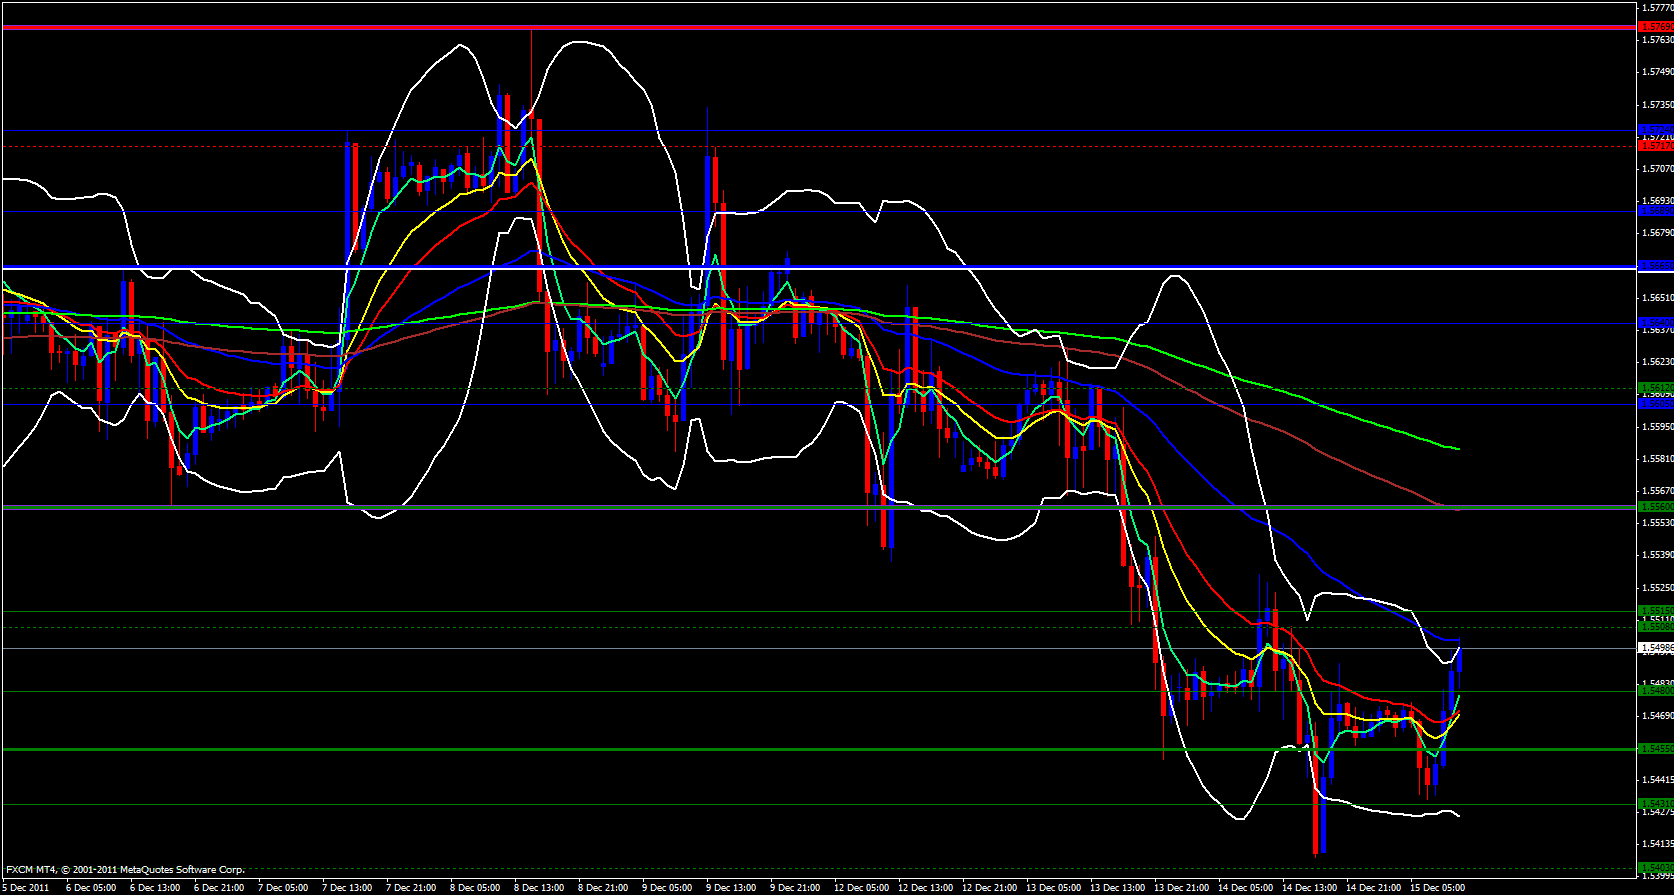
Task: Click the 1.5763 price scale label
Action: click(x=1655, y=40)
